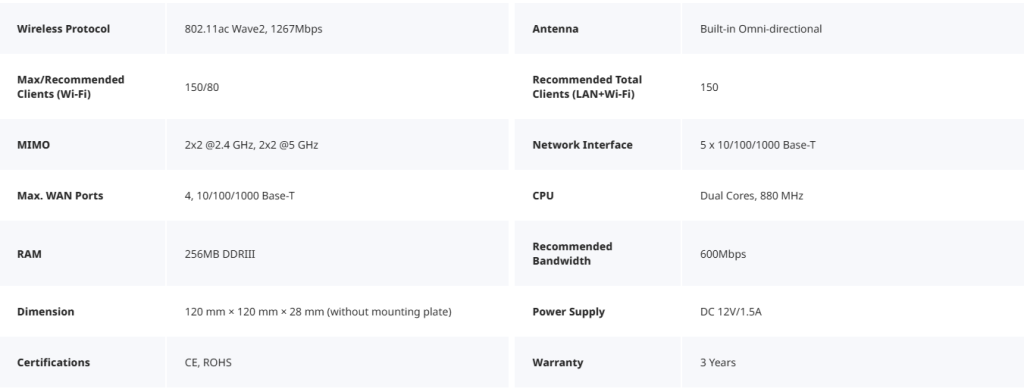Click the Max/Recommended Clients (Wi-Fi) label
Image resolution: width=1024 pixels, height=389 pixels.
click(x=71, y=87)
